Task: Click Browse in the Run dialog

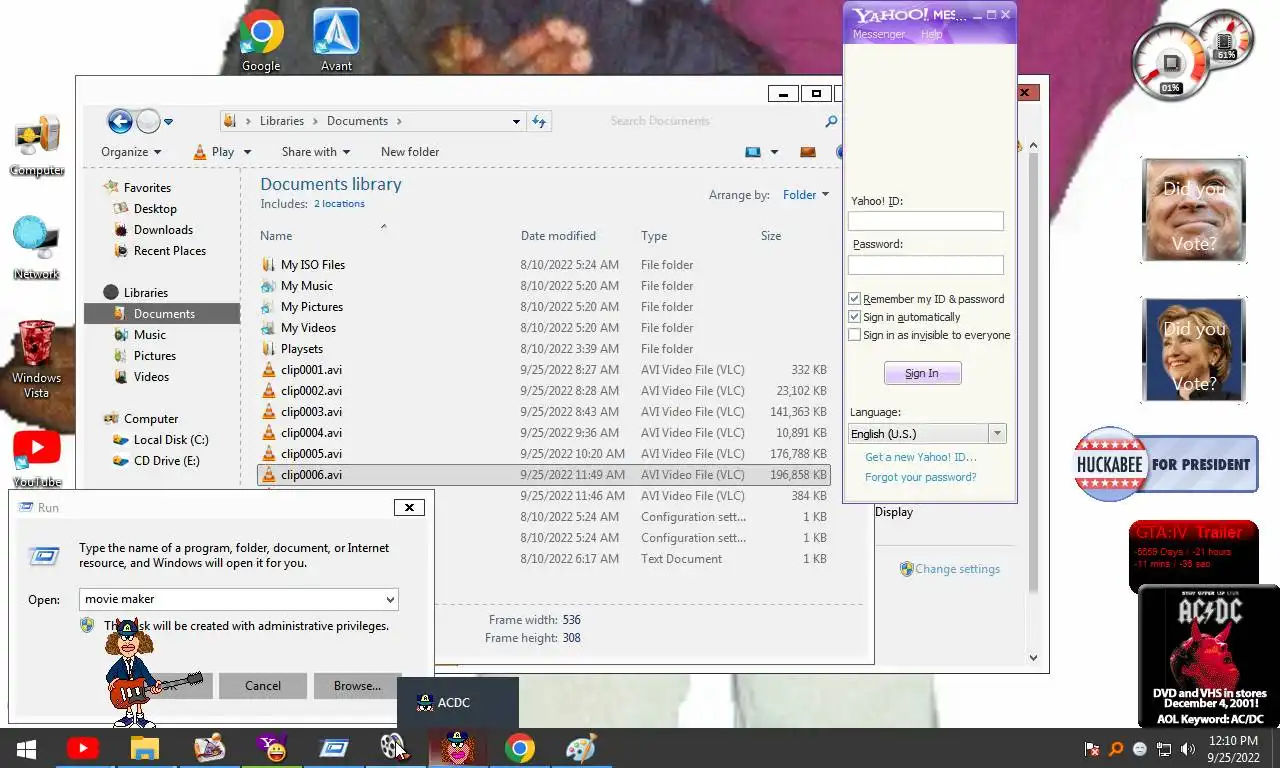Action: [357, 686]
